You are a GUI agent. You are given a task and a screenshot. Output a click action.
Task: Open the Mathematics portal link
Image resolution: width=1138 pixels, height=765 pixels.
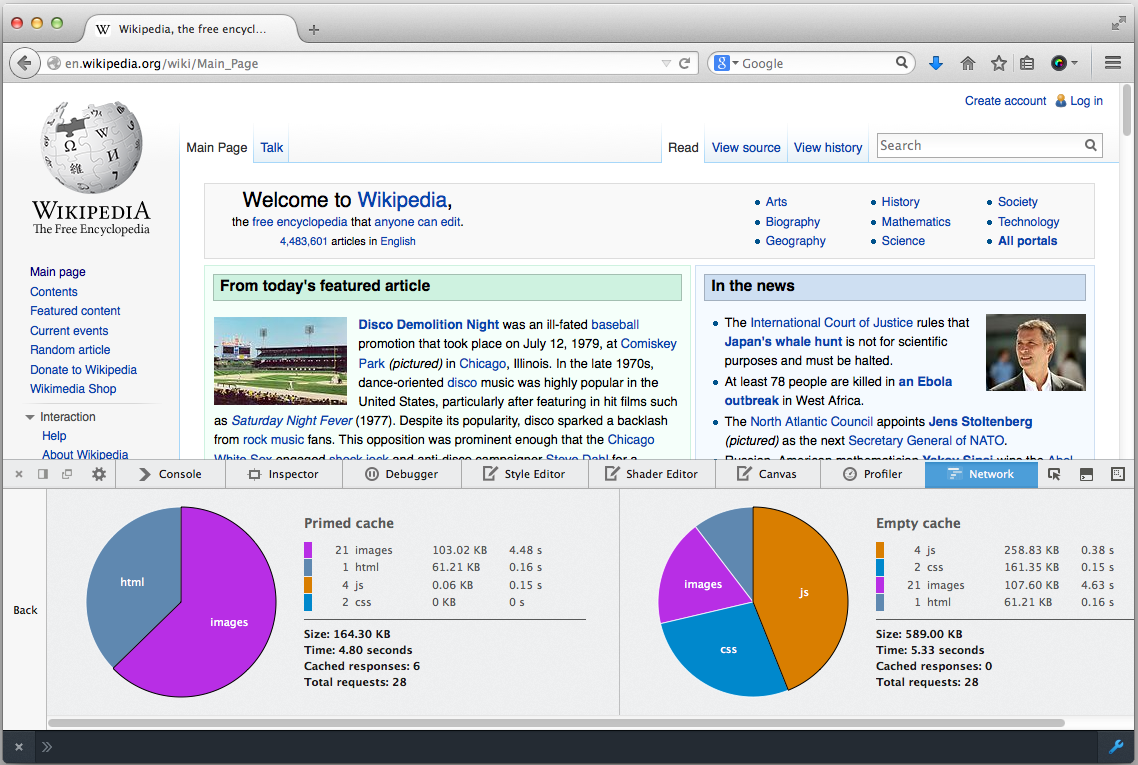[916, 221]
